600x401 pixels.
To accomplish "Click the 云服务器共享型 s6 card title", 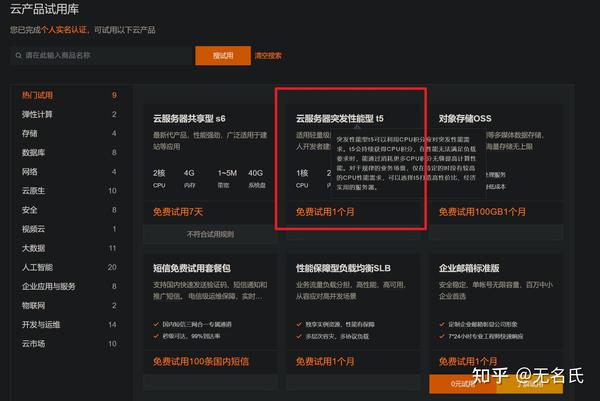I will pos(189,119).
